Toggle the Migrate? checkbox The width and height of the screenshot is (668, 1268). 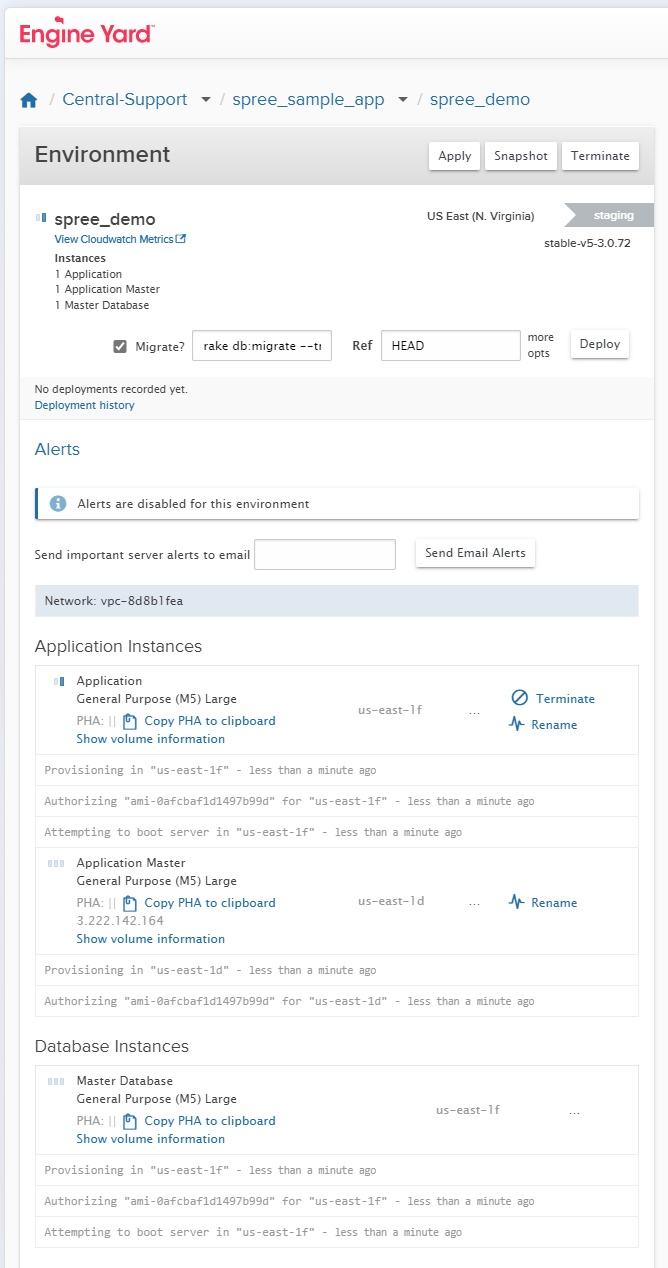click(120, 347)
